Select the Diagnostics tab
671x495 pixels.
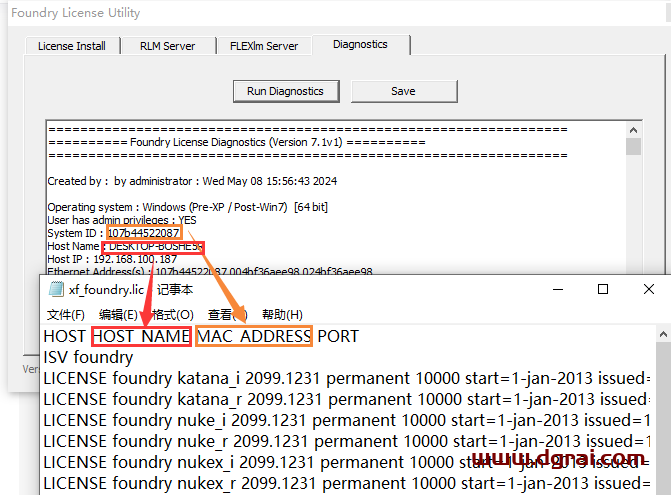360,44
